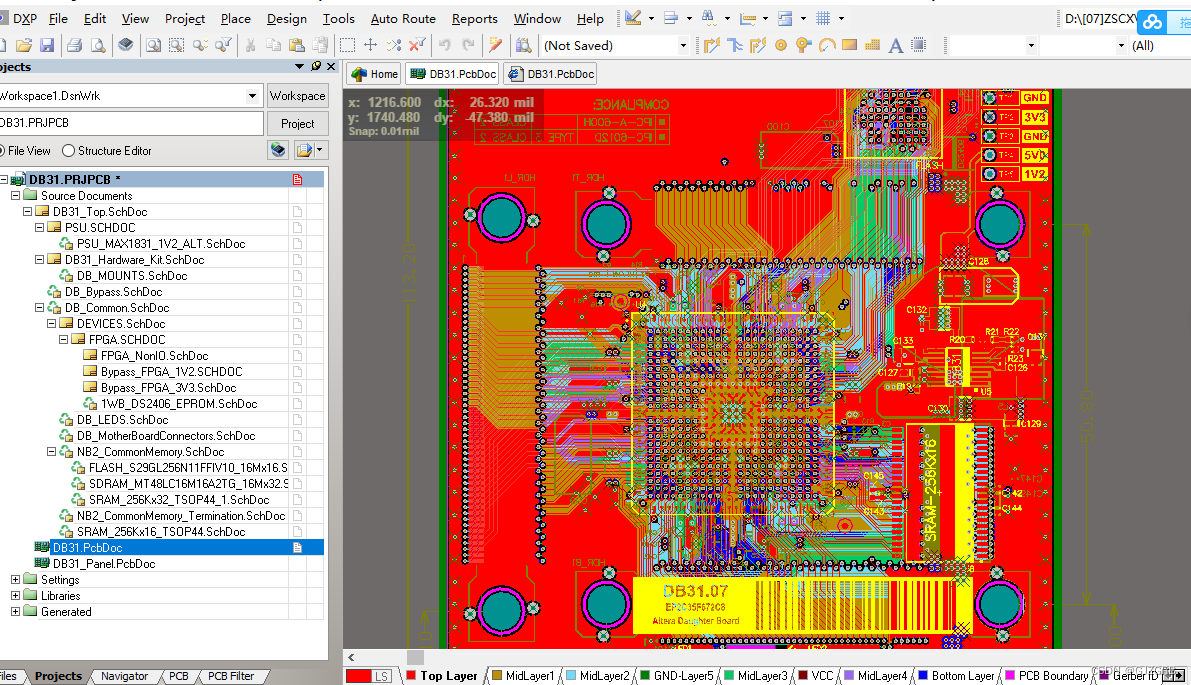Select the PCB Boundary layer tab
The width and height of the screenshot is (1191, 685).
[1046, 676]
